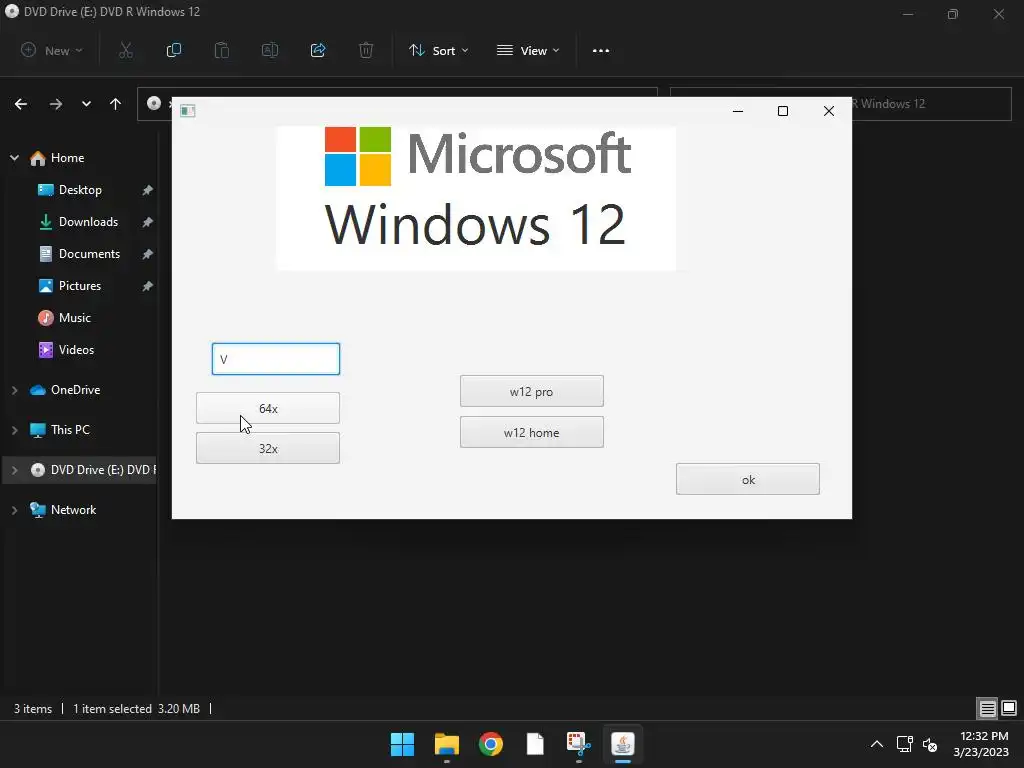The width and height of the screenshot is (1024, 768).
Task: Click the network status tray icon
Action: 904,744
